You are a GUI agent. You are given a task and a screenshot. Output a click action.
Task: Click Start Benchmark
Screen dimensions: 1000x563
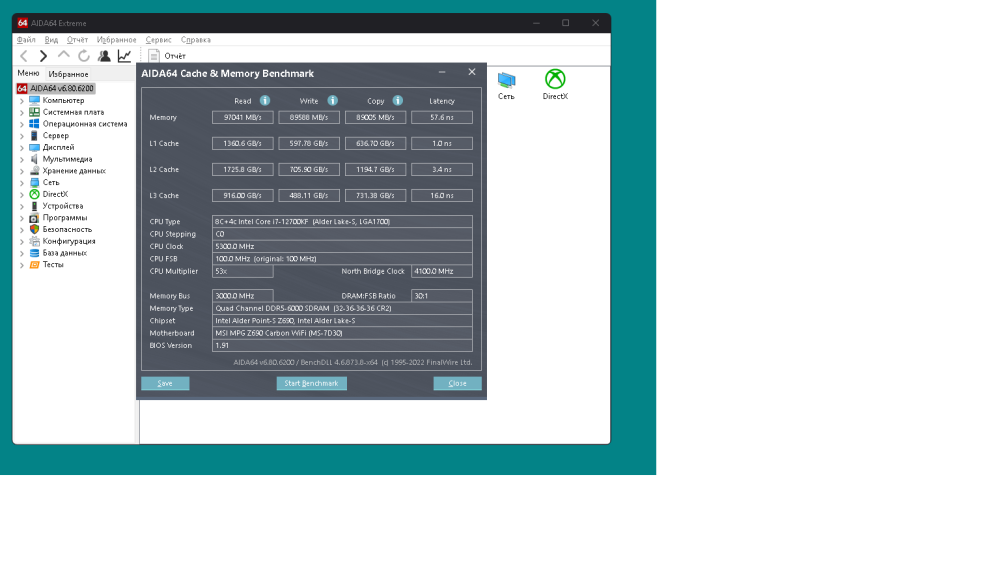click(x=311, y=383)
